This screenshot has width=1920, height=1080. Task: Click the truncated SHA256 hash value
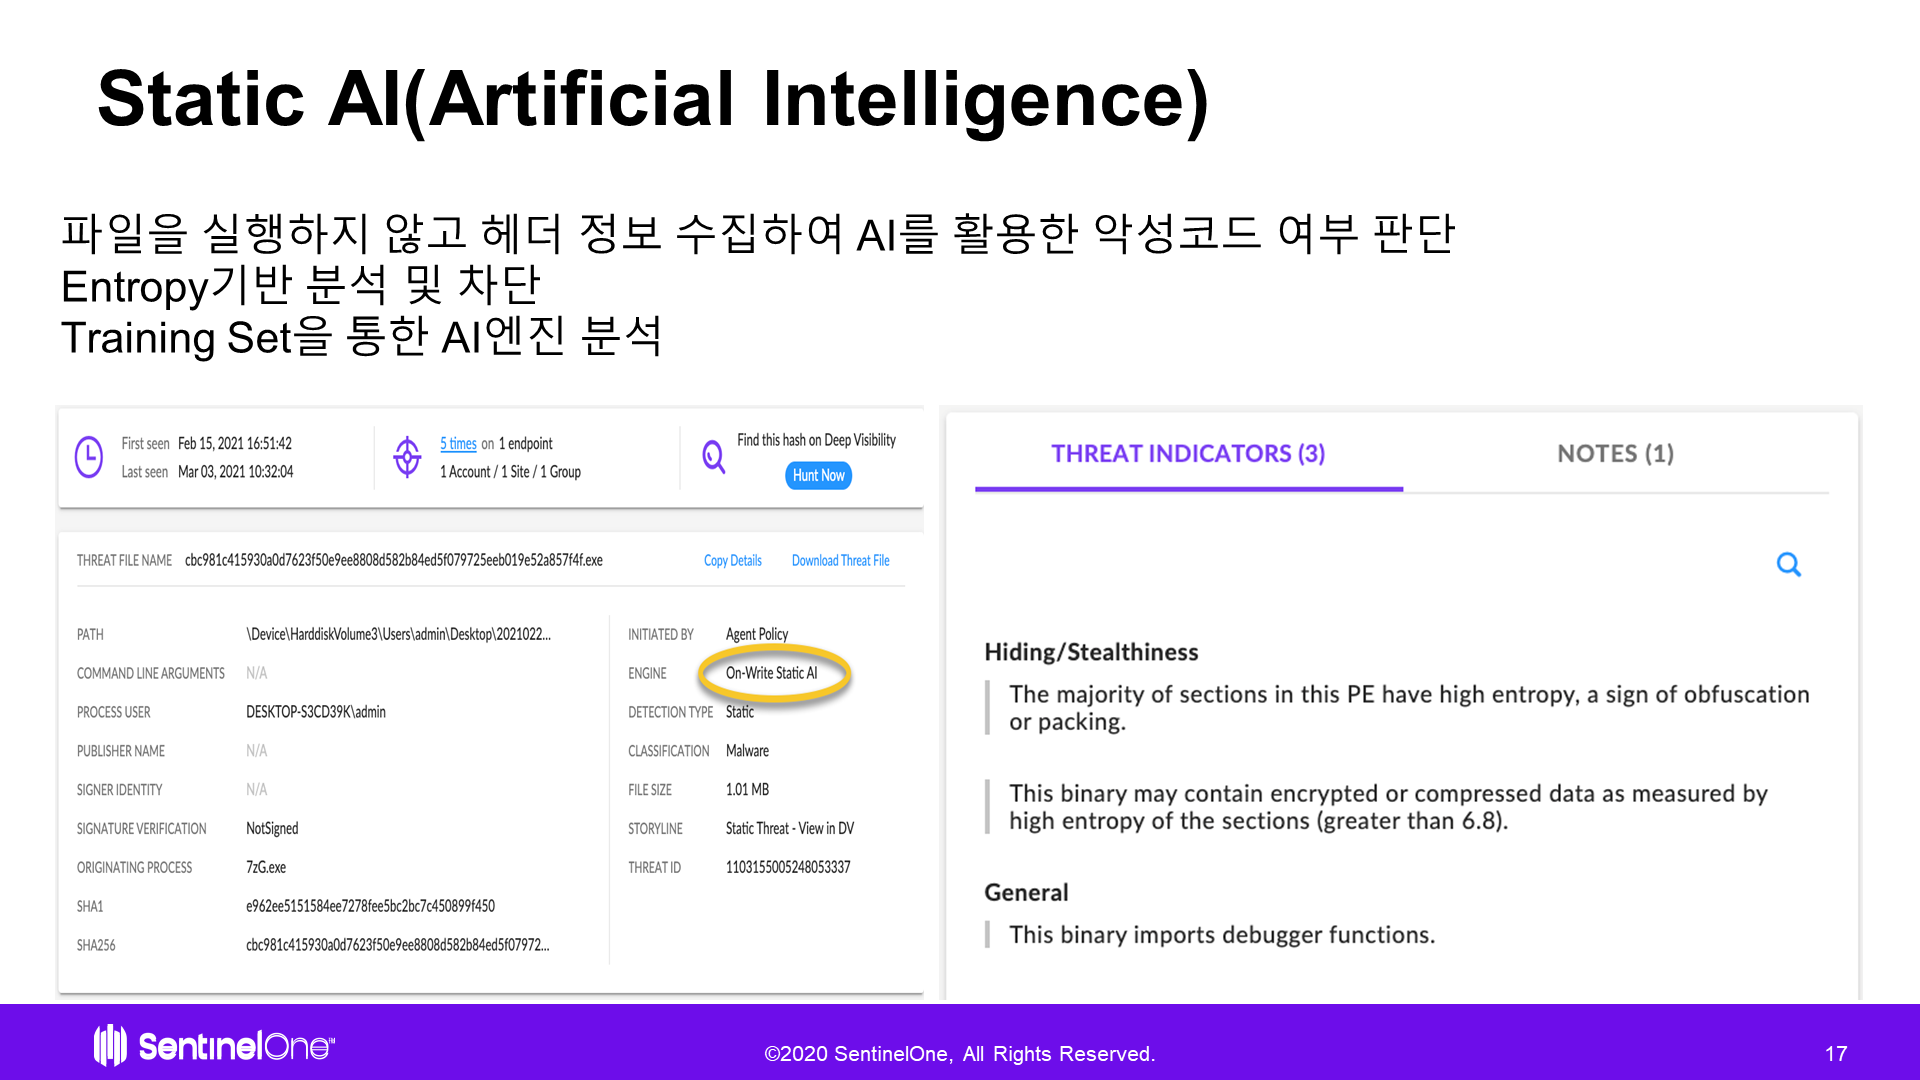(397, 946)
